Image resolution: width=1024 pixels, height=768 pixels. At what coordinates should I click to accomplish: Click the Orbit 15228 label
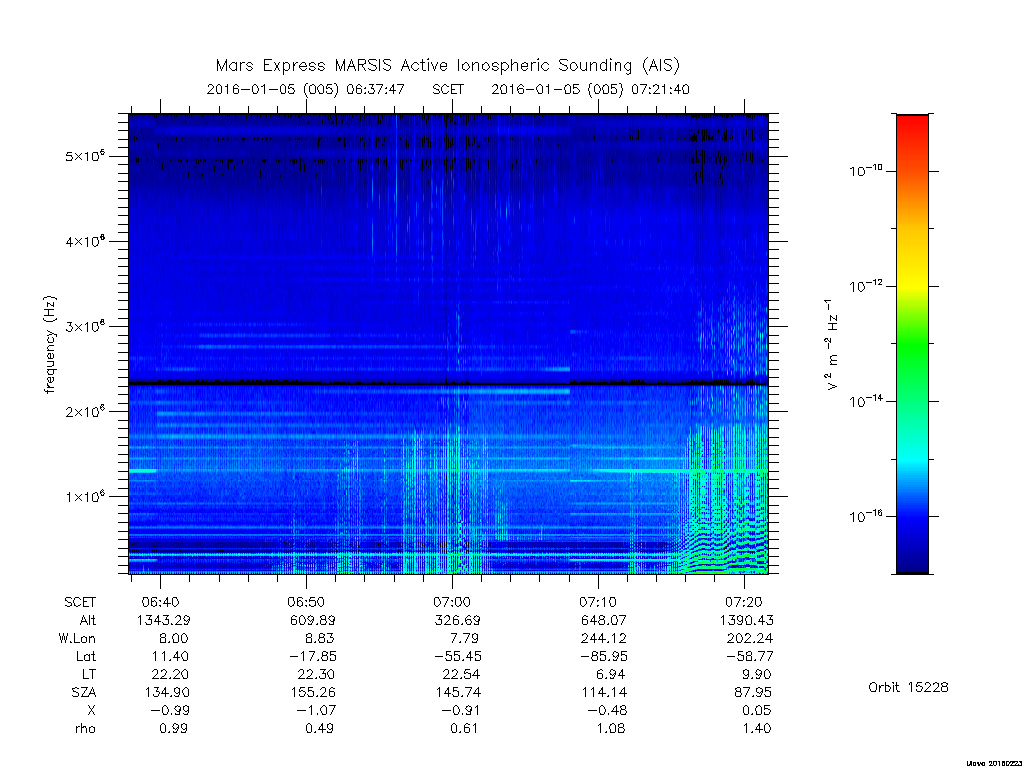(x=908, y=687)
